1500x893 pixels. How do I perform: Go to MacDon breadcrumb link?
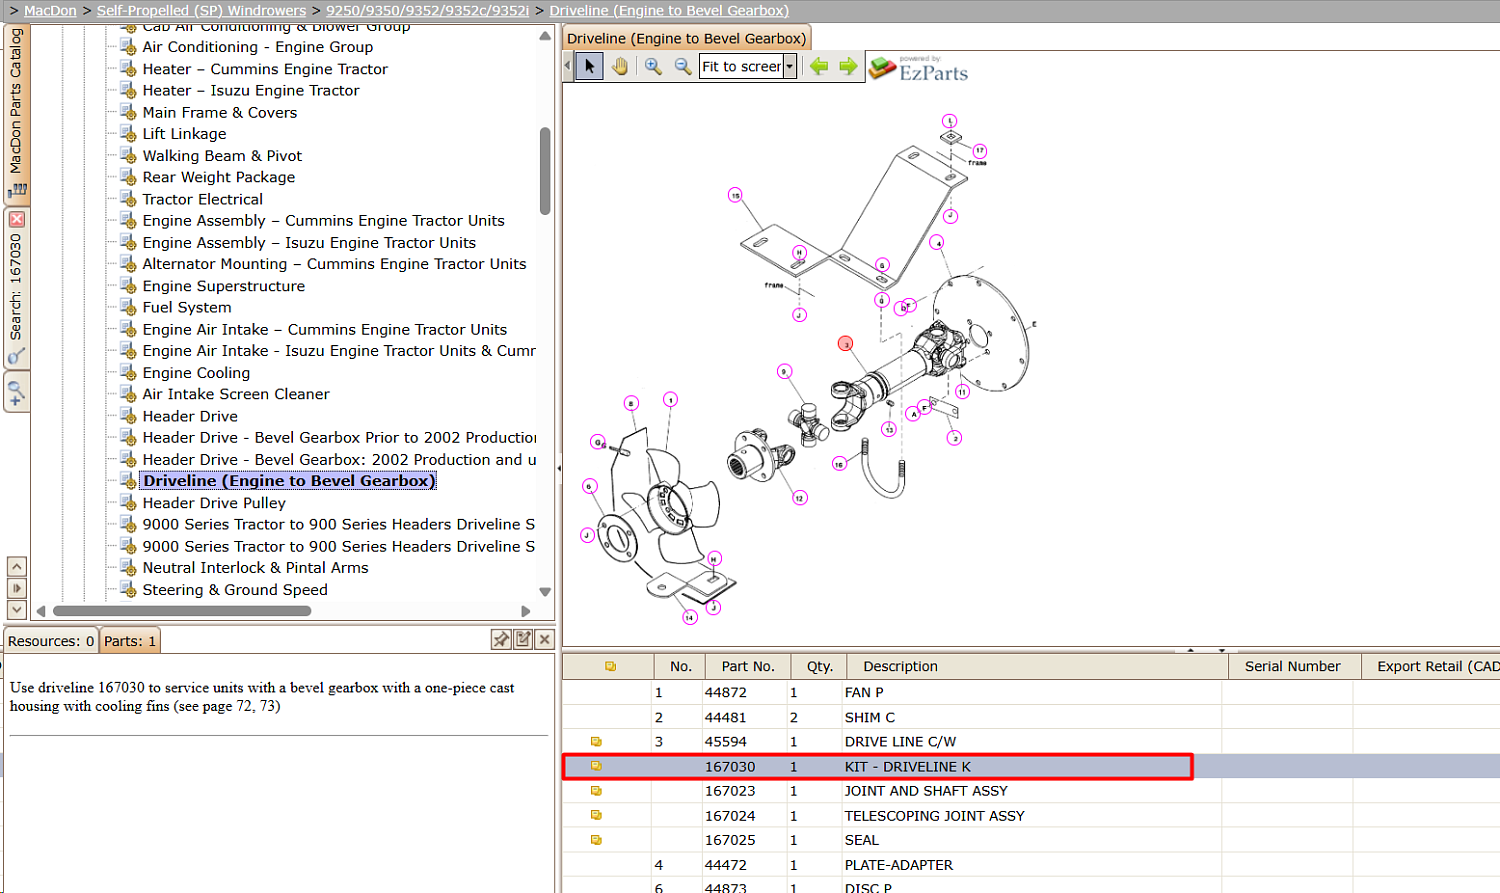pyautogui.click(x=50, y=10)
